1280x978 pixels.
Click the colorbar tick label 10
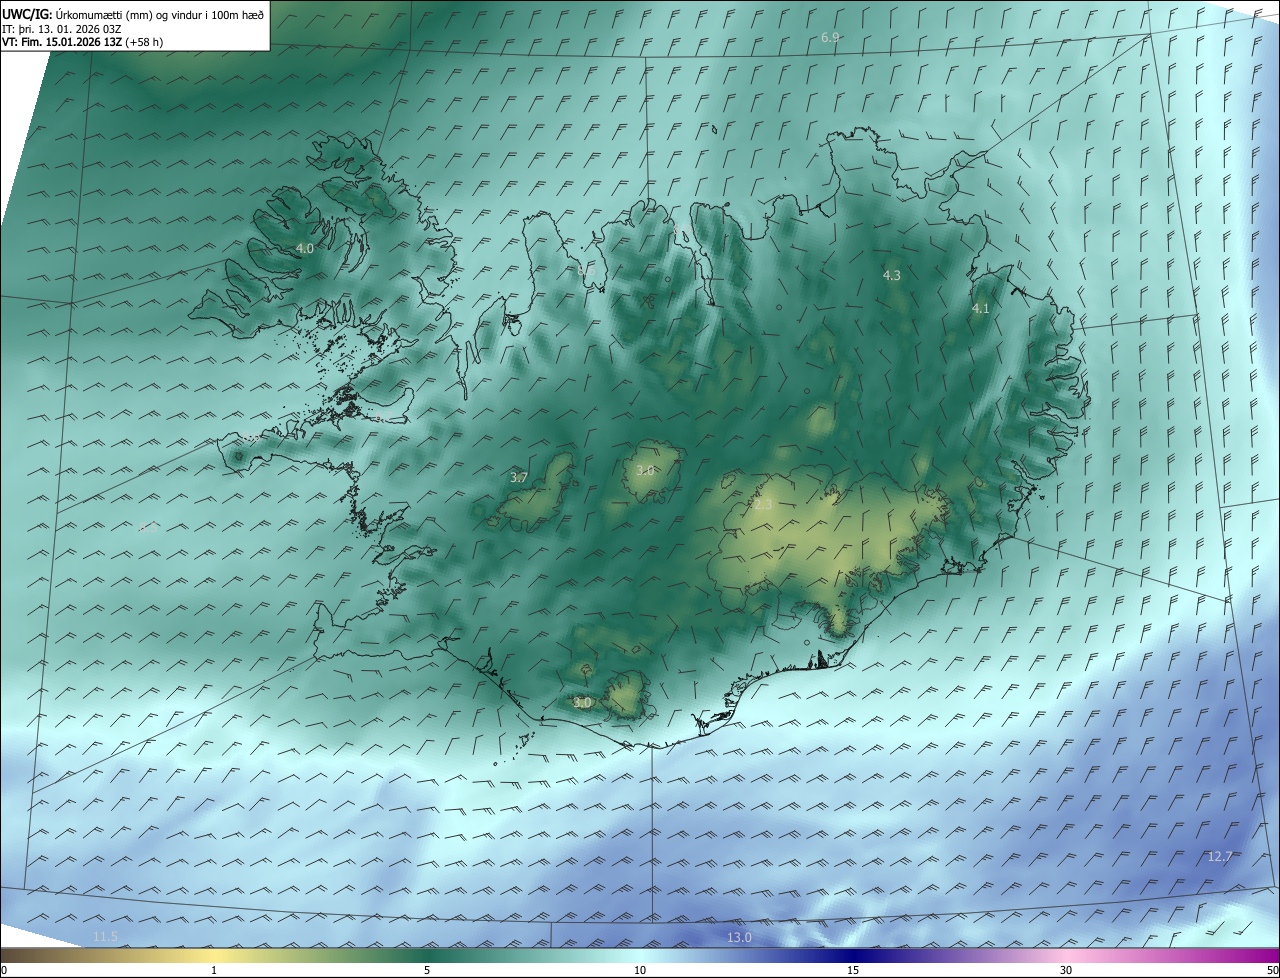[x=640, y=970]
